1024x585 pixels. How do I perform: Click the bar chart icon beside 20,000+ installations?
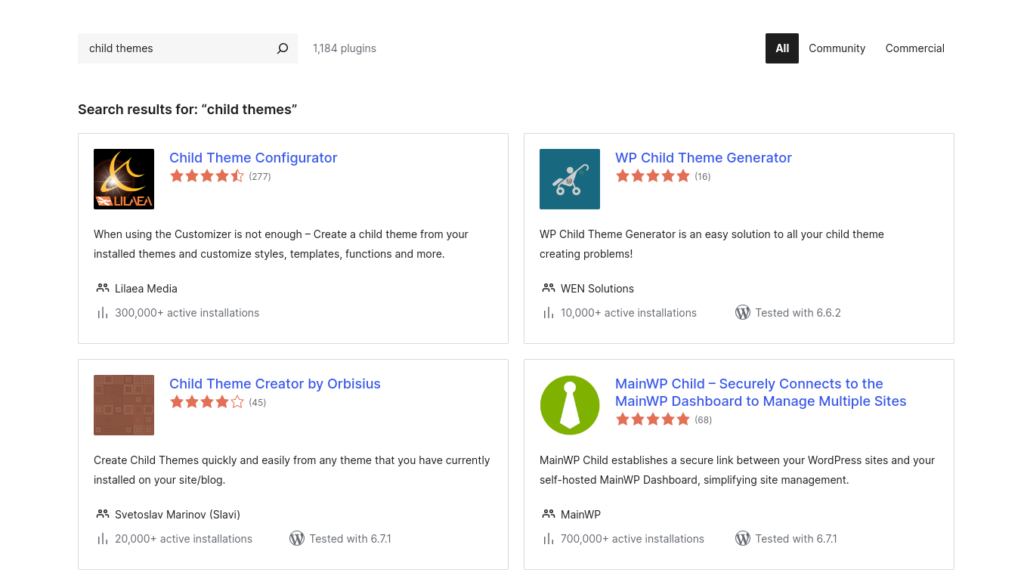point(103,539)
